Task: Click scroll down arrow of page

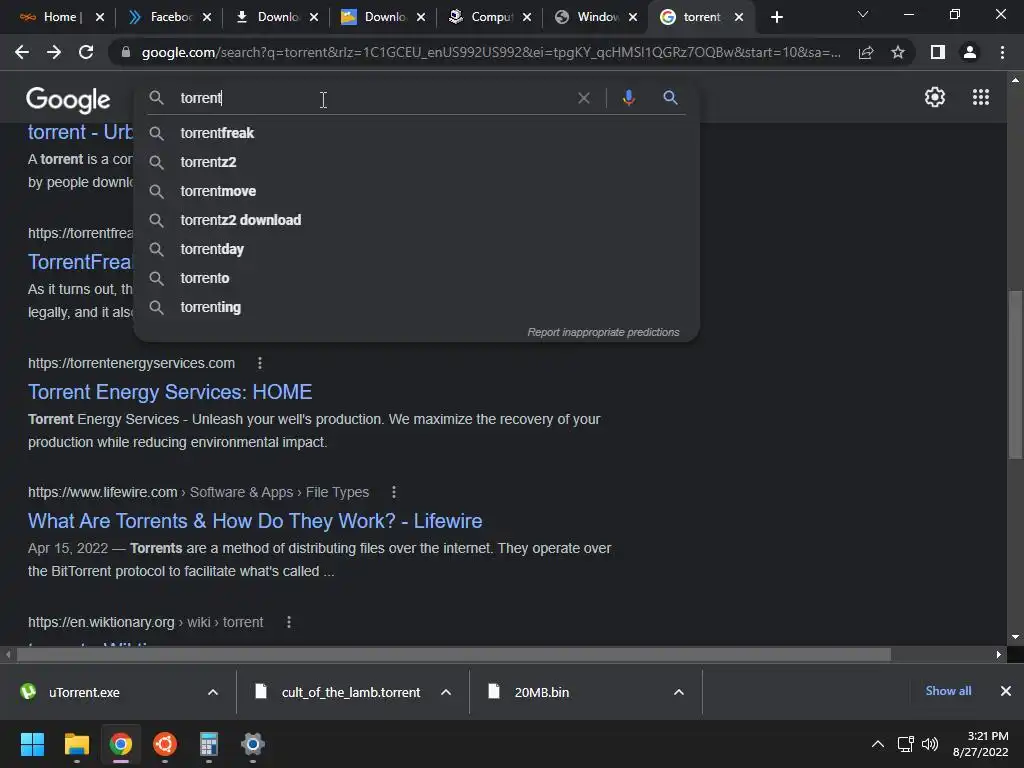Action: tap(1015, 637)
